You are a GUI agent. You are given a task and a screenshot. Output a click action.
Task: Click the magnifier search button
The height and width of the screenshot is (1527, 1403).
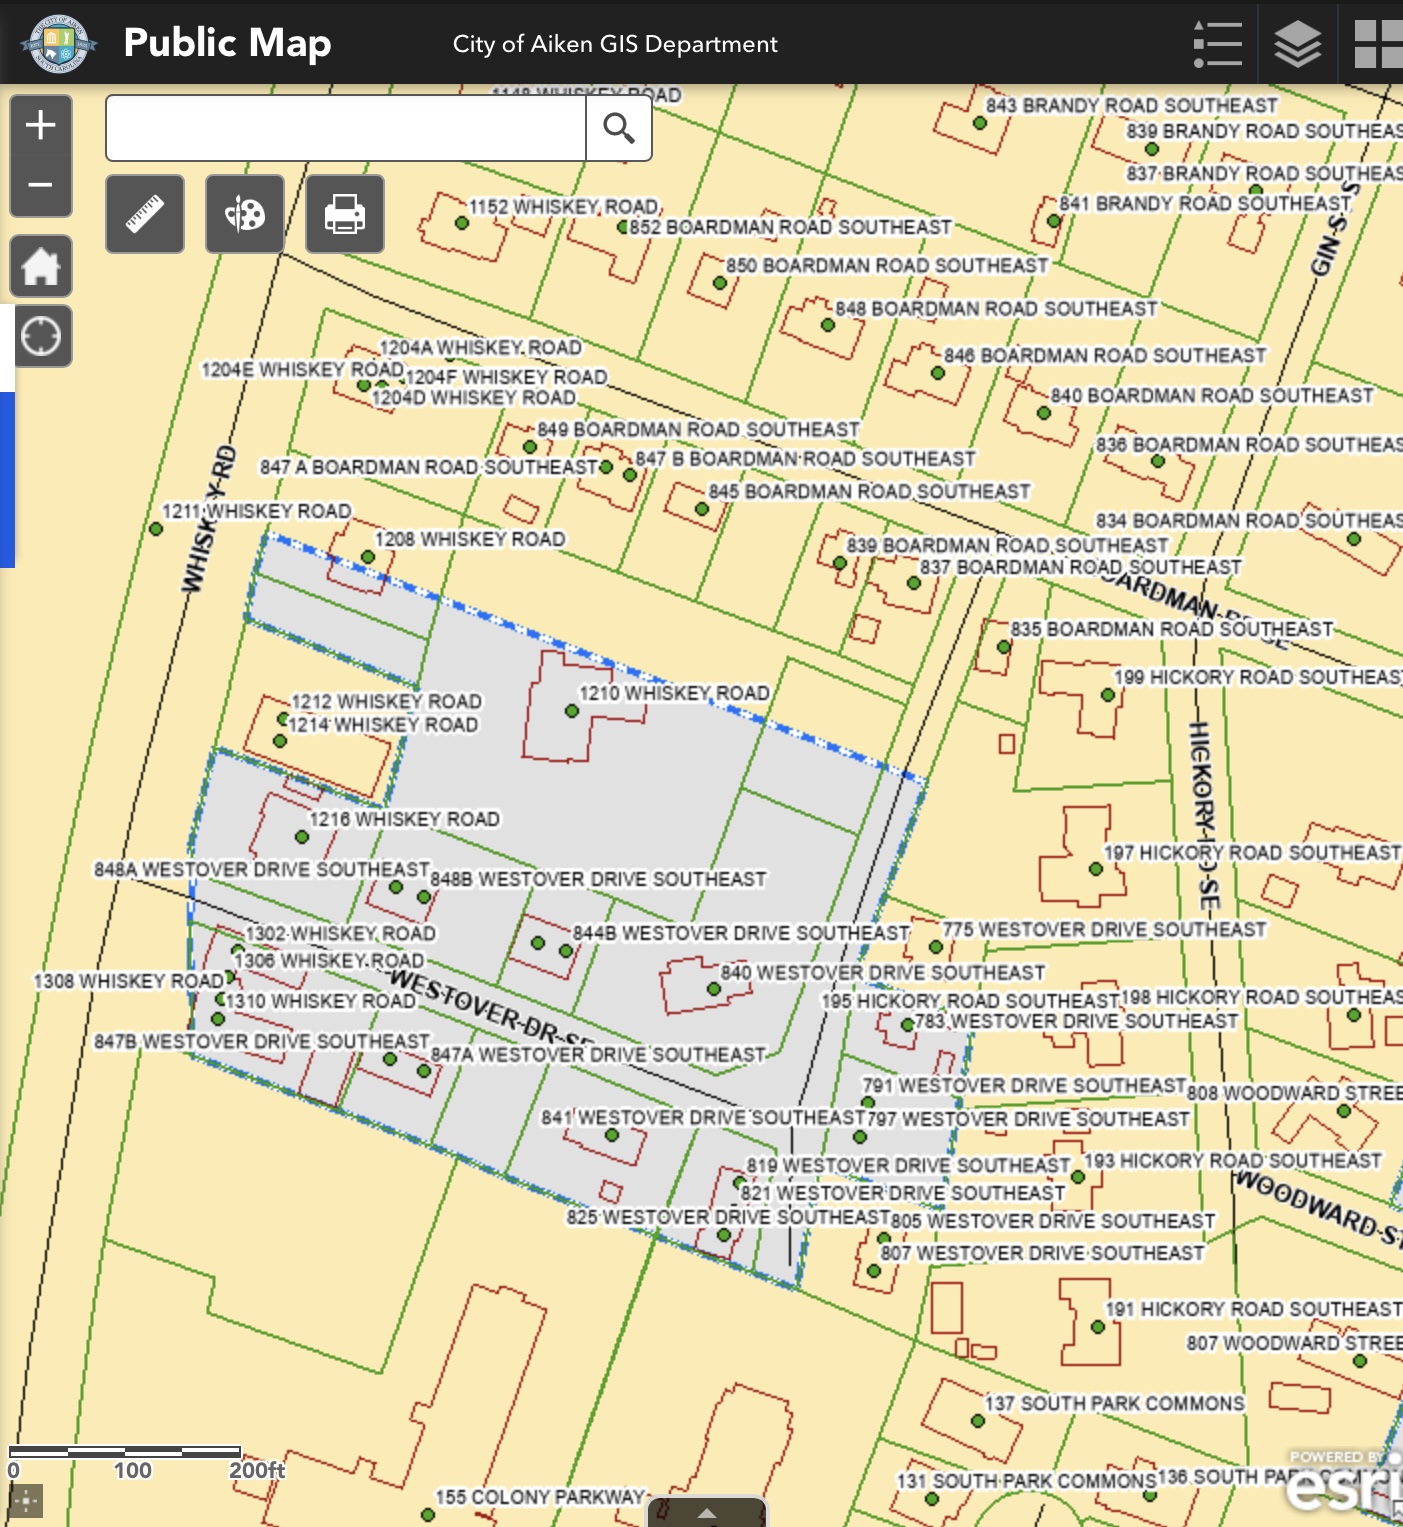(618, 128)
